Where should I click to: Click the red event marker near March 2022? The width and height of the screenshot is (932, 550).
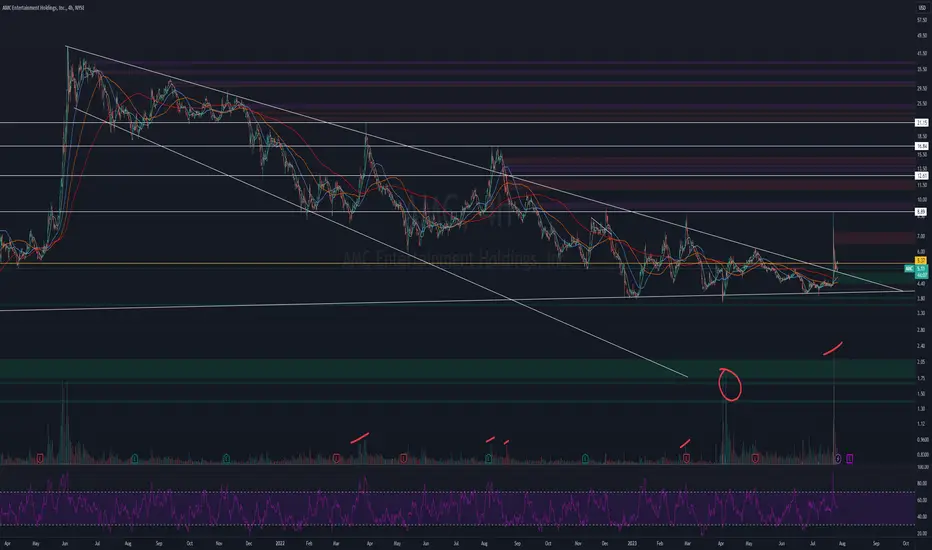click(336, 458)
